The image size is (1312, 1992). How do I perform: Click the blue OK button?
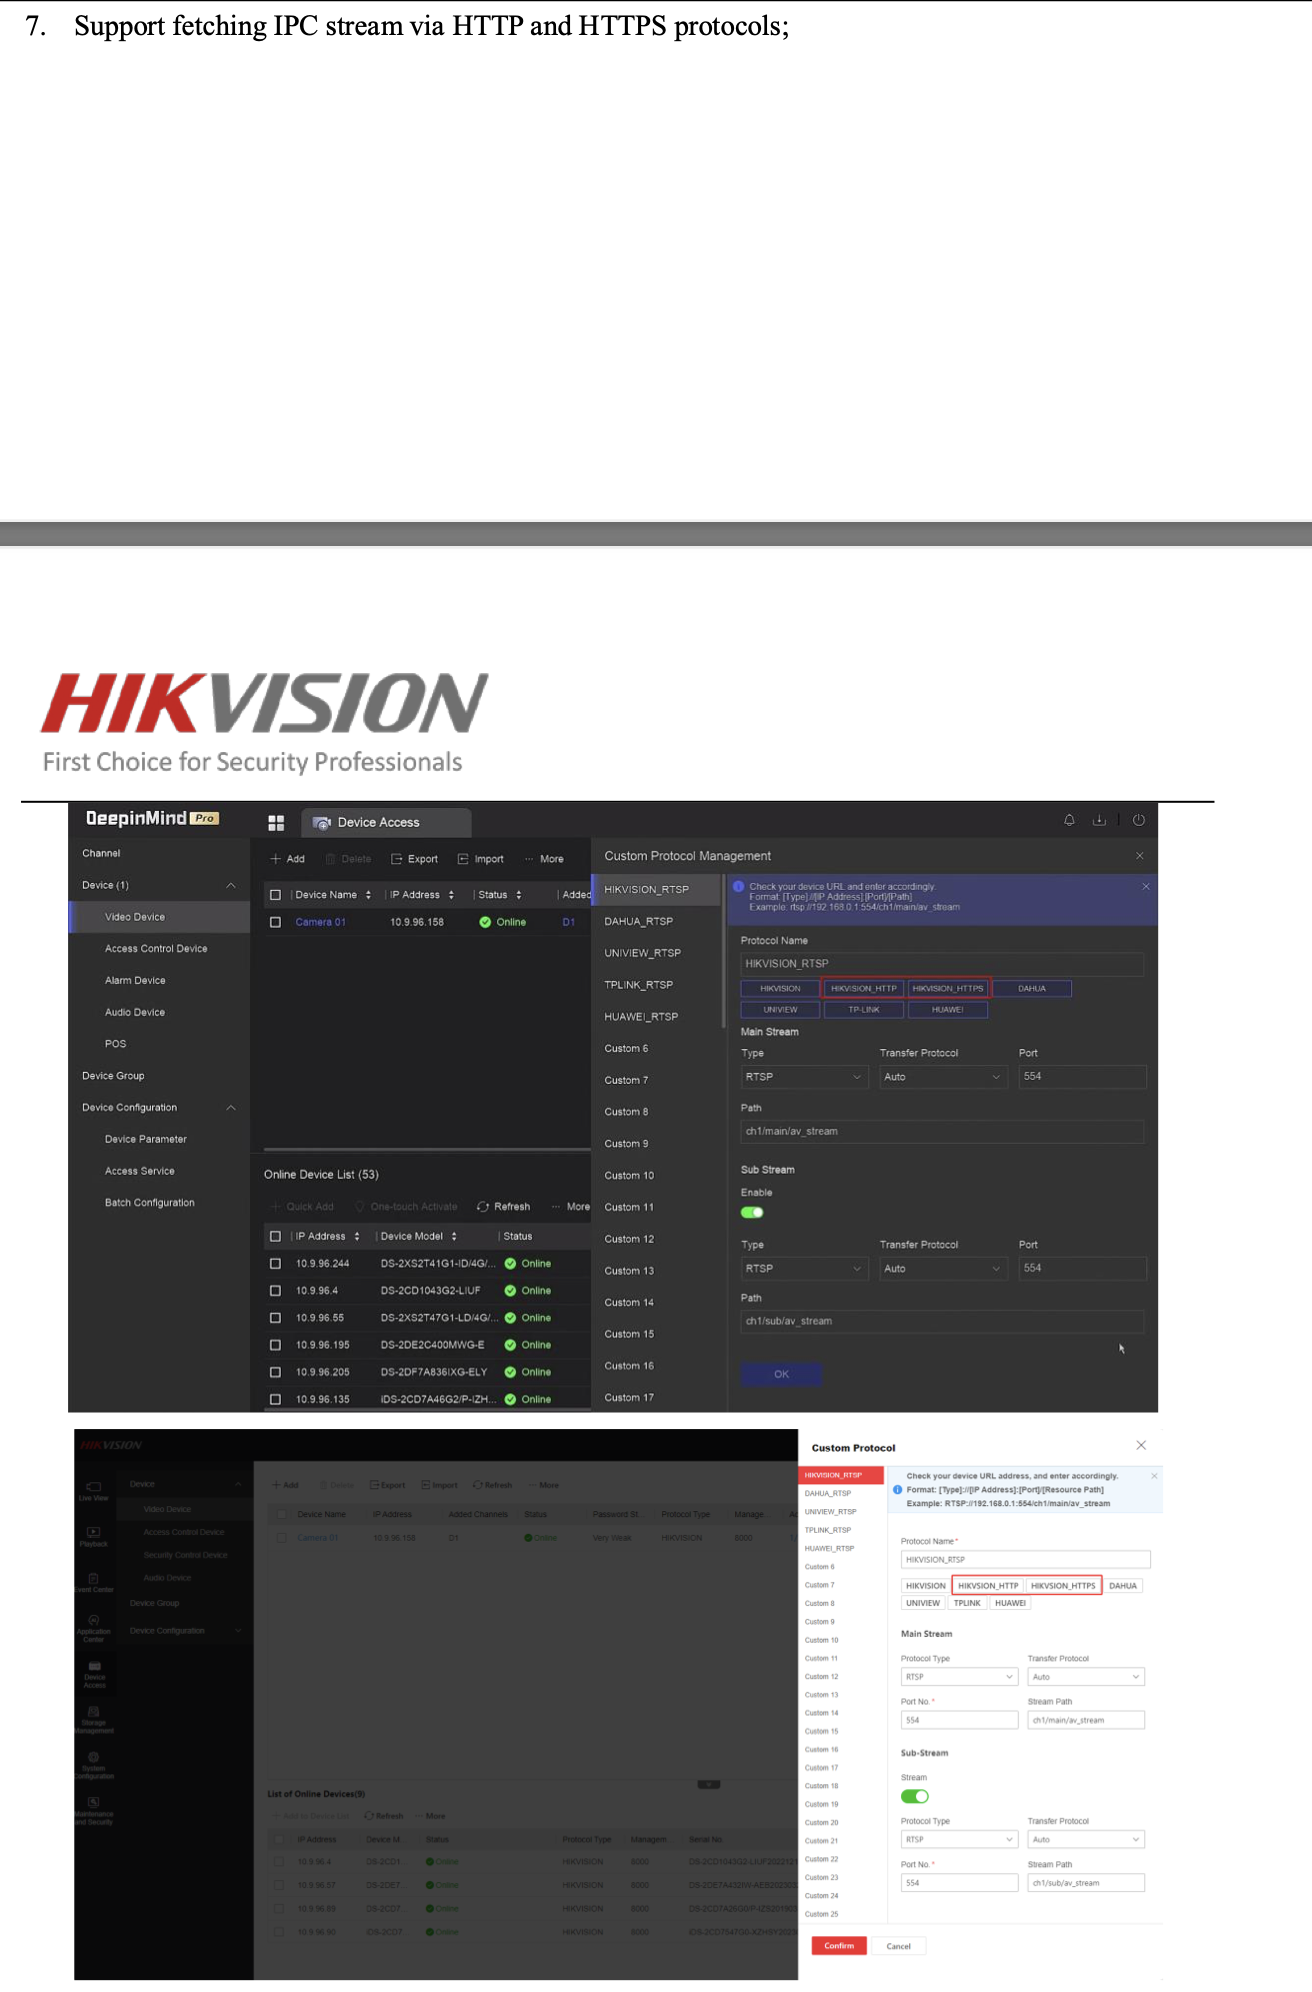pyautogui.click(x=781, y=1374)
